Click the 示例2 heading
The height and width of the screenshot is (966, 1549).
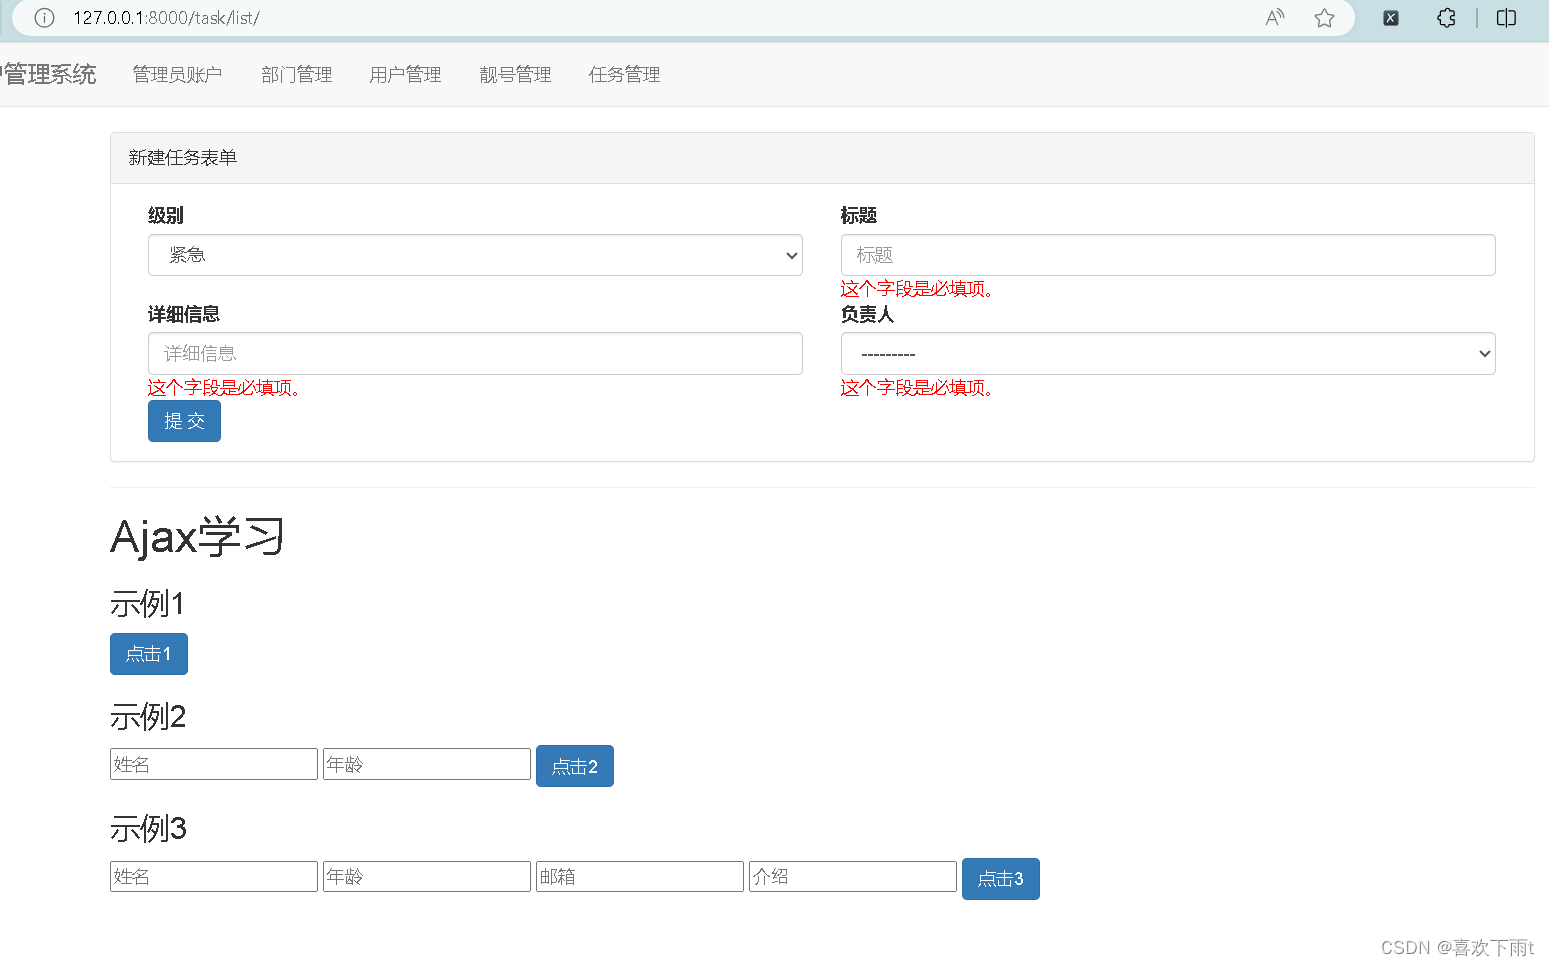click(x=148, y=717)
